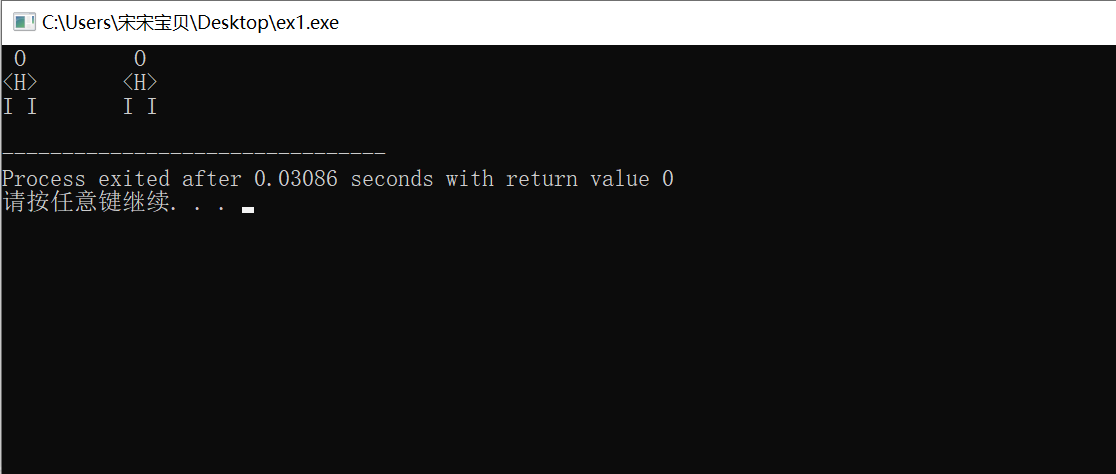
Task: Click the final 0 return code
Action: coord(668,179)
